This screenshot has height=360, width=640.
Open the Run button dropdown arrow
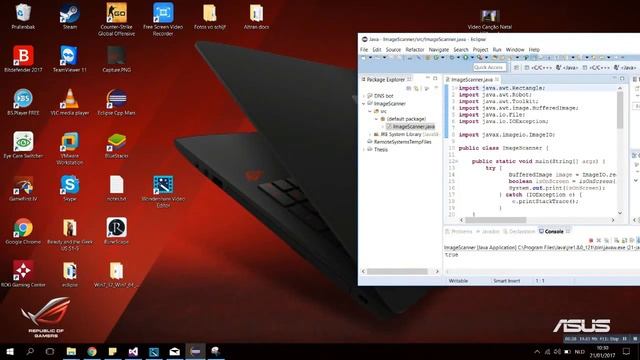[471, 58]
